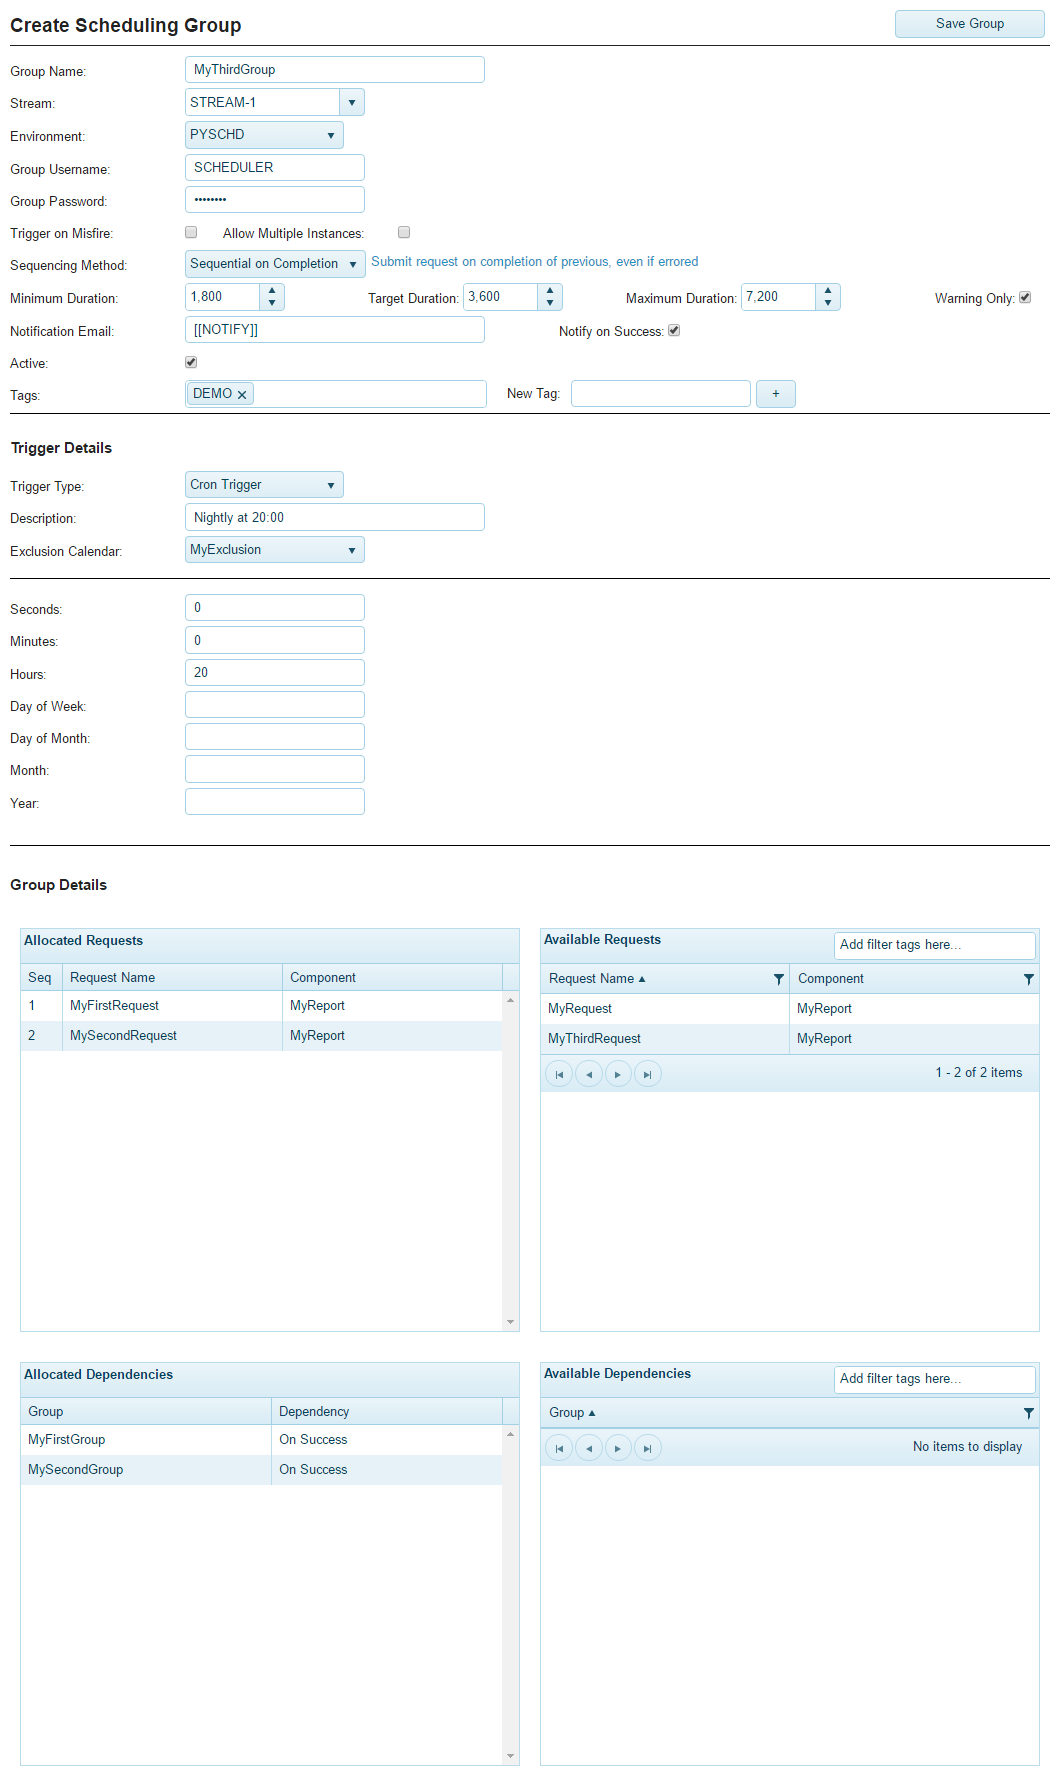Select MyThirdRequest row in Available Requests
1058x1772 pixels.
tap(595, 1039)
